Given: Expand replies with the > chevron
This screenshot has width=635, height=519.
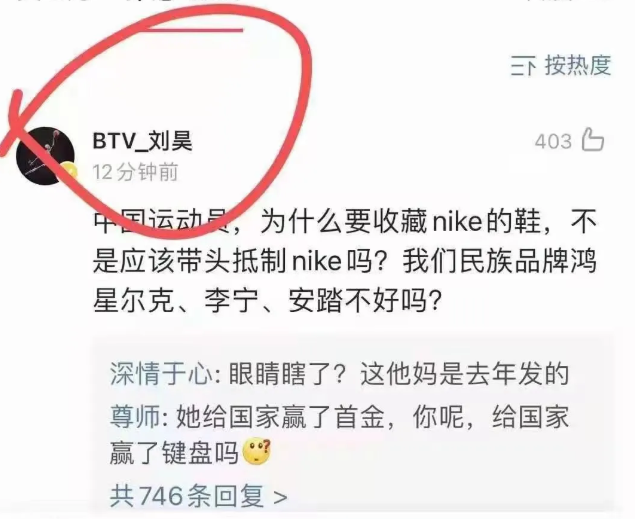Looking at the screenshot, I should coord(280,497).
